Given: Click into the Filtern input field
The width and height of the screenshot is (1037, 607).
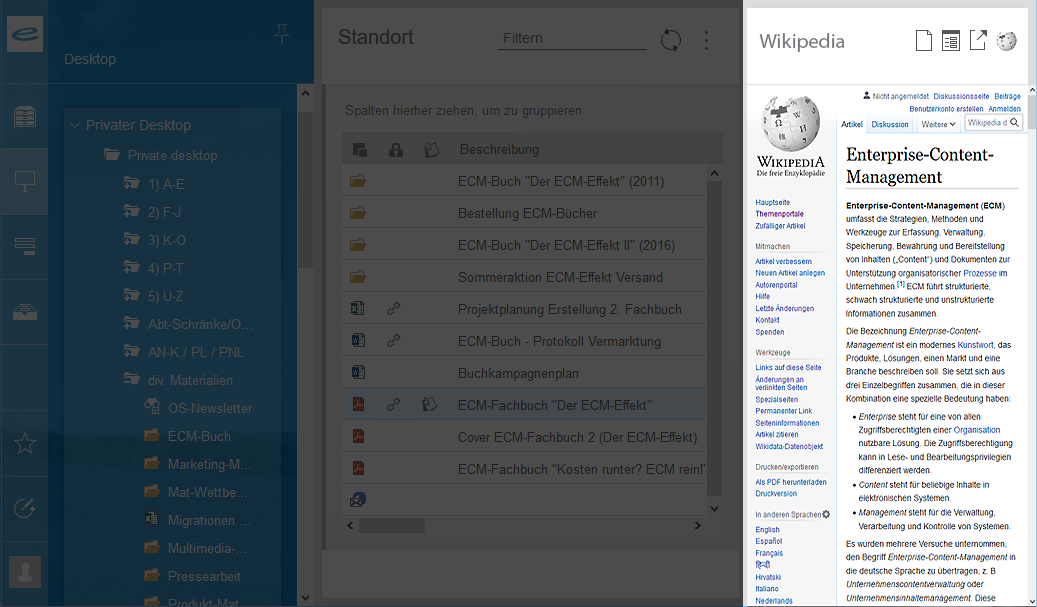Looking at the screenshot, I should click(x=572, y=39).
